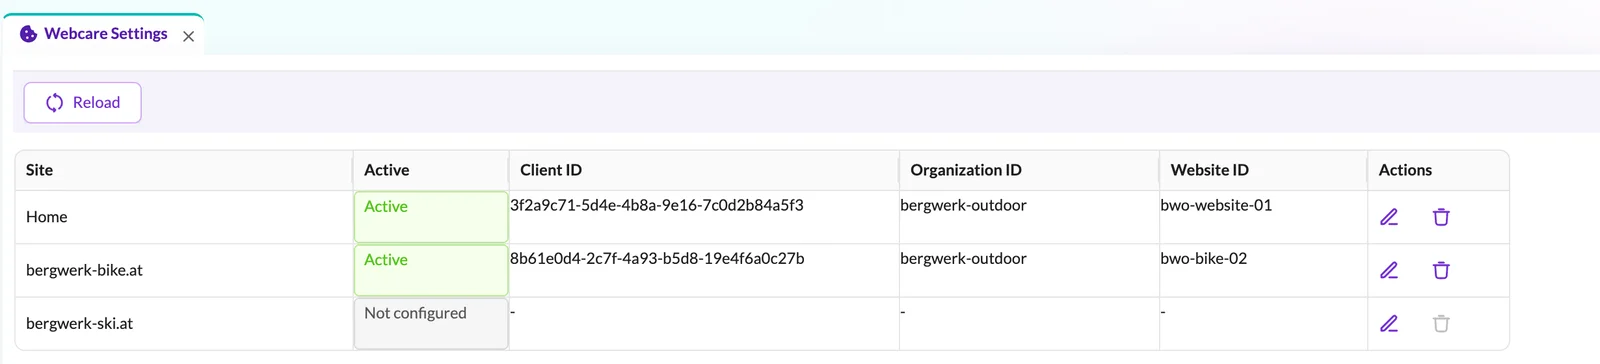
Task: Click the Active column header
Action: coord(431,170)
